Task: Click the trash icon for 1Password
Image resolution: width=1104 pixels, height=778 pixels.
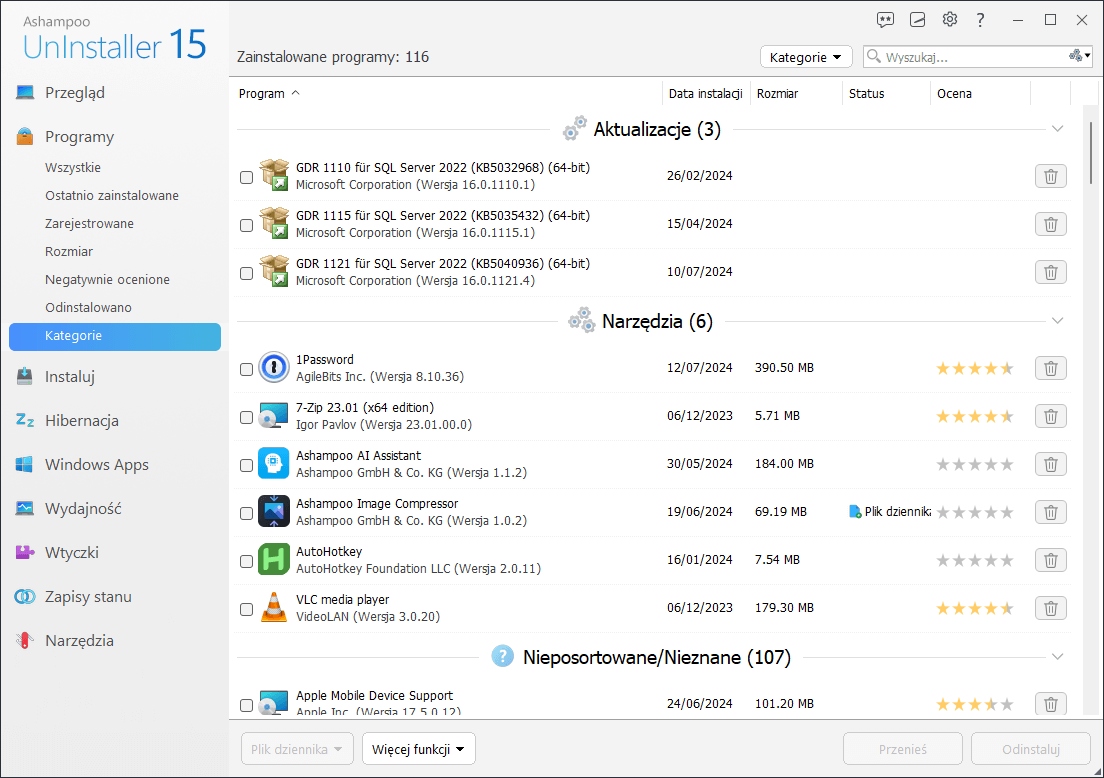Action: [x=1050, y=368]
